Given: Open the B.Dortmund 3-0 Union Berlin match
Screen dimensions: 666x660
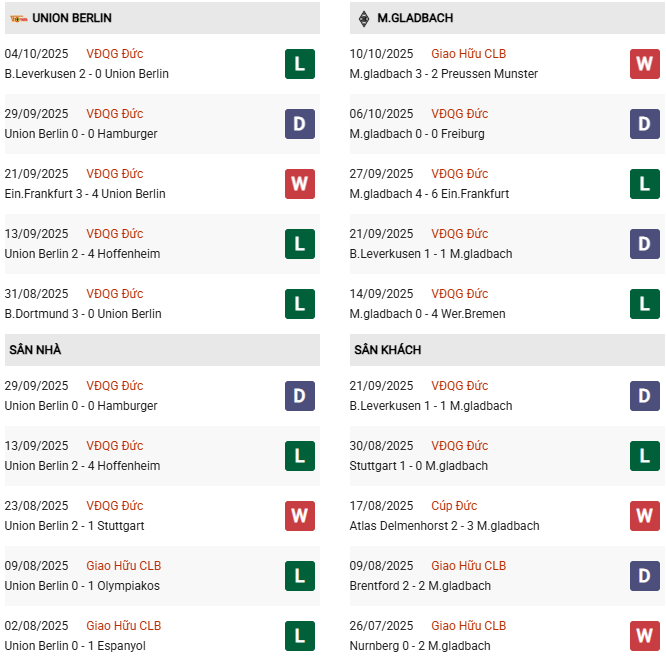Looking at the screenshot, I should point(83,314).
